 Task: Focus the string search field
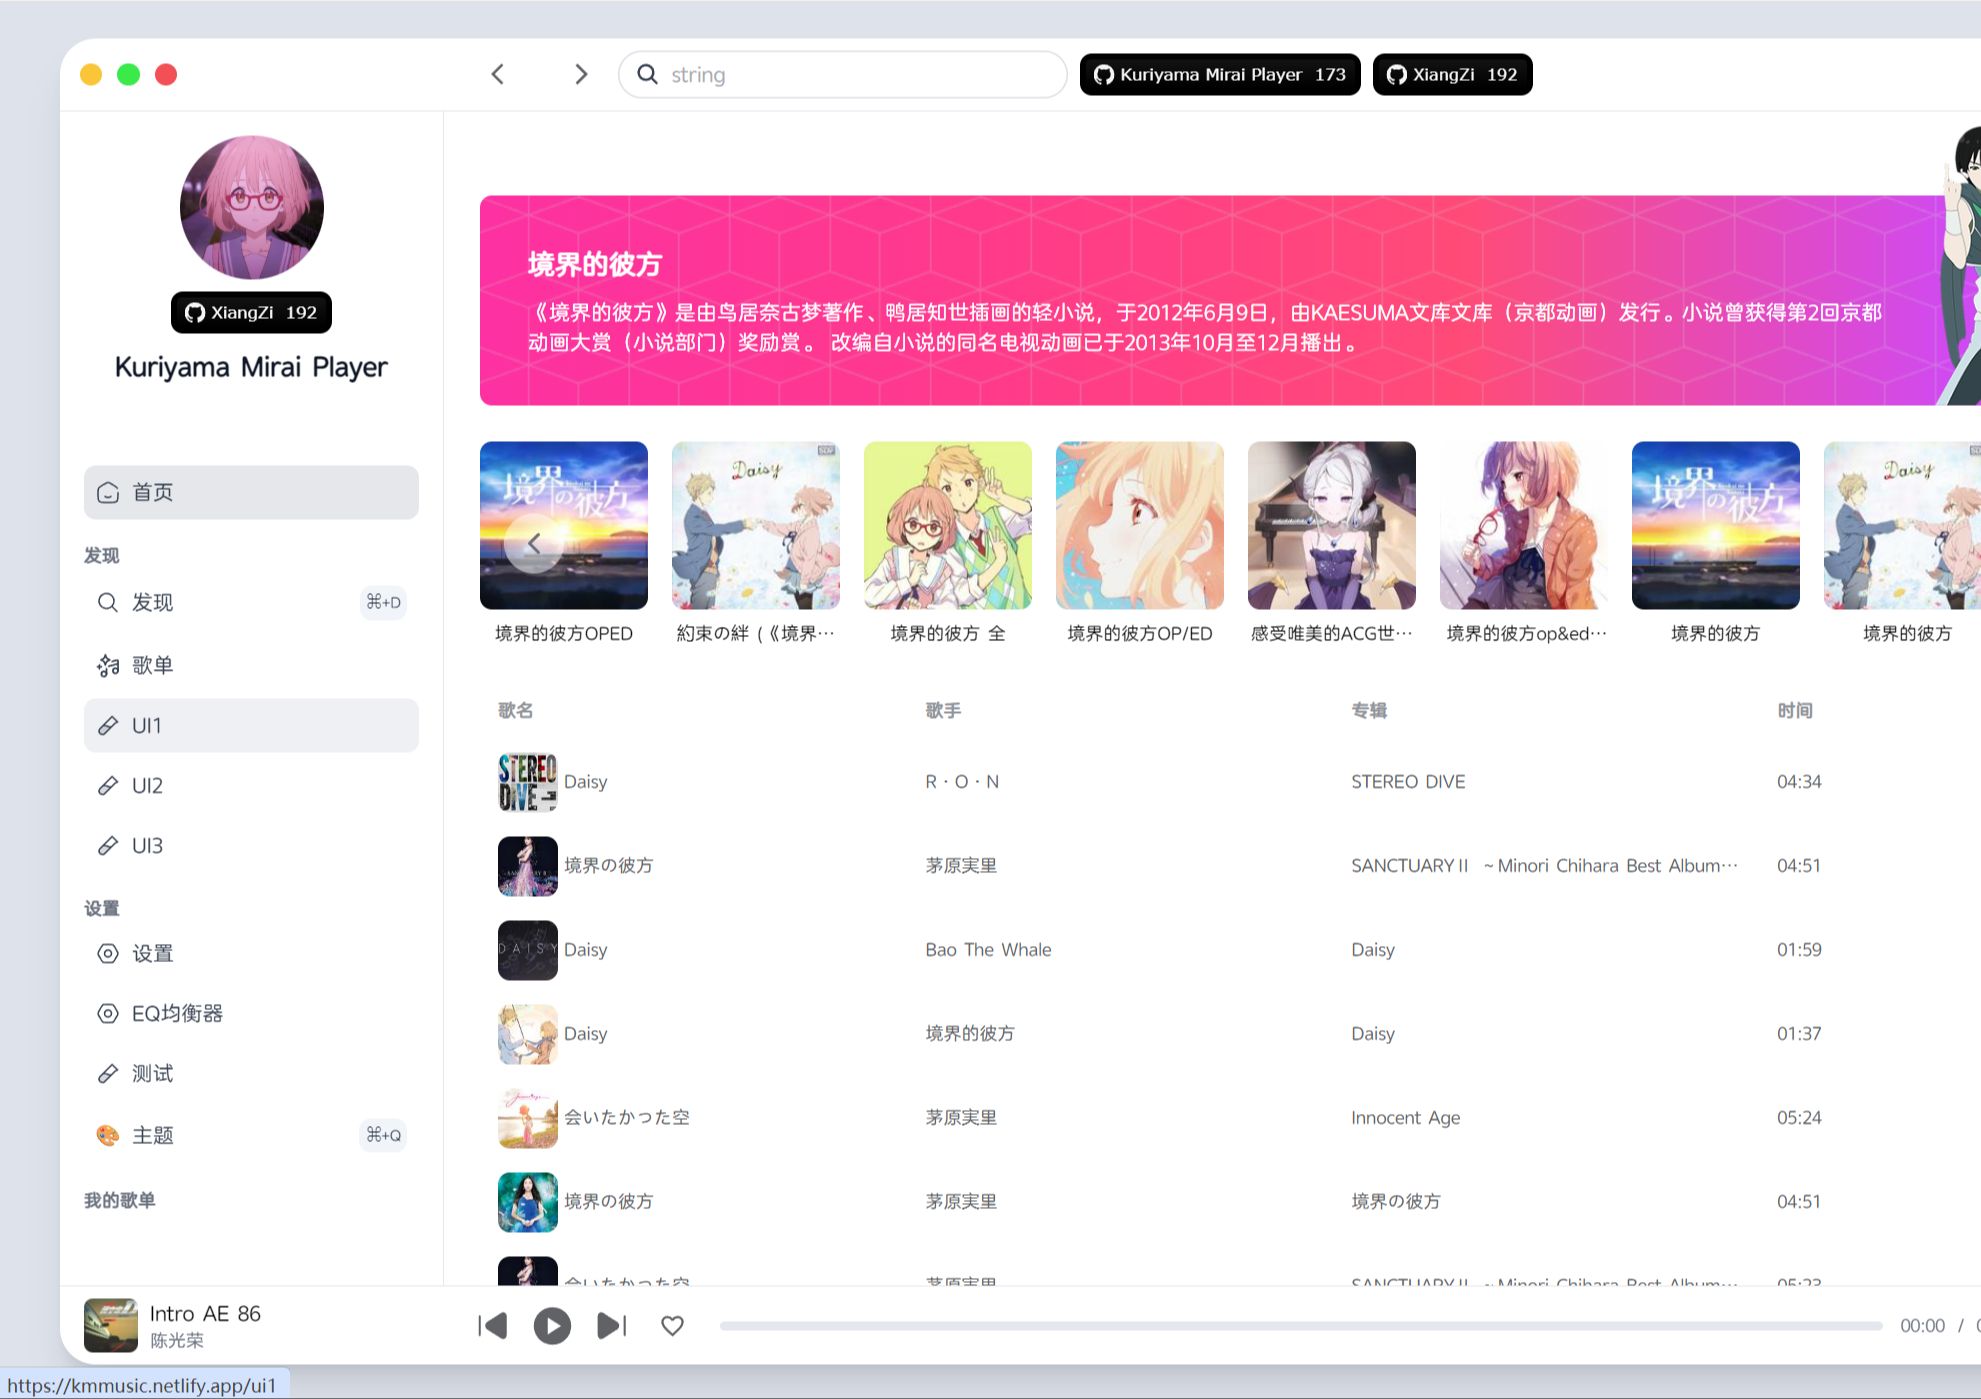(842, 74)
